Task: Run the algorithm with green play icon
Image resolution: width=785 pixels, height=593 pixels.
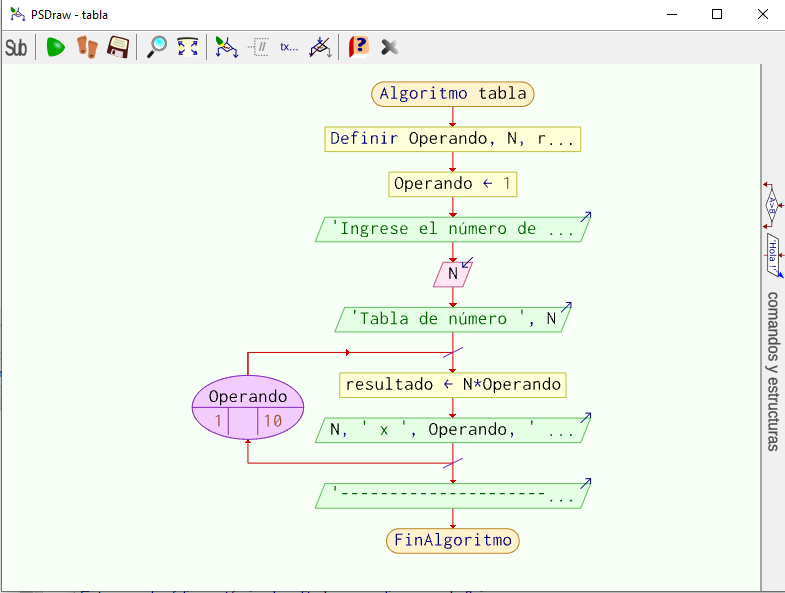Action: 56,48
